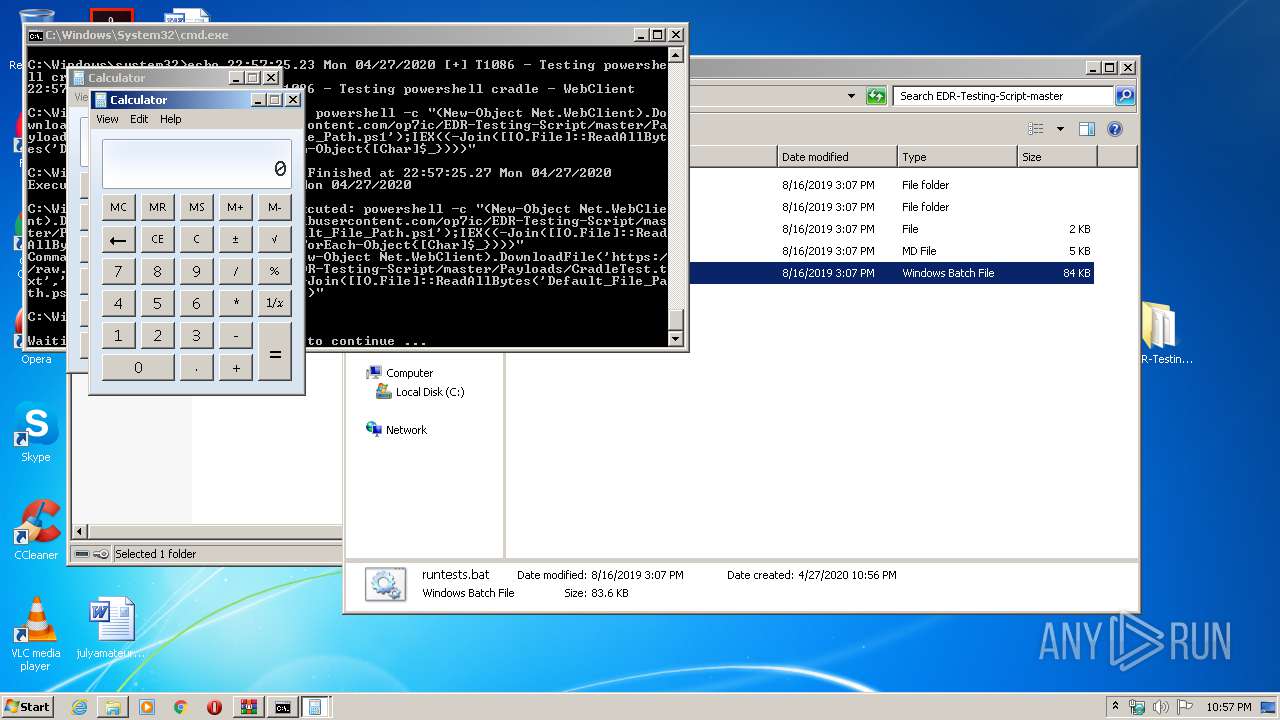Screen dimensions: 1280x720
Task: Open the VLC media player desktop shortcut
Action: click(36, 634)
